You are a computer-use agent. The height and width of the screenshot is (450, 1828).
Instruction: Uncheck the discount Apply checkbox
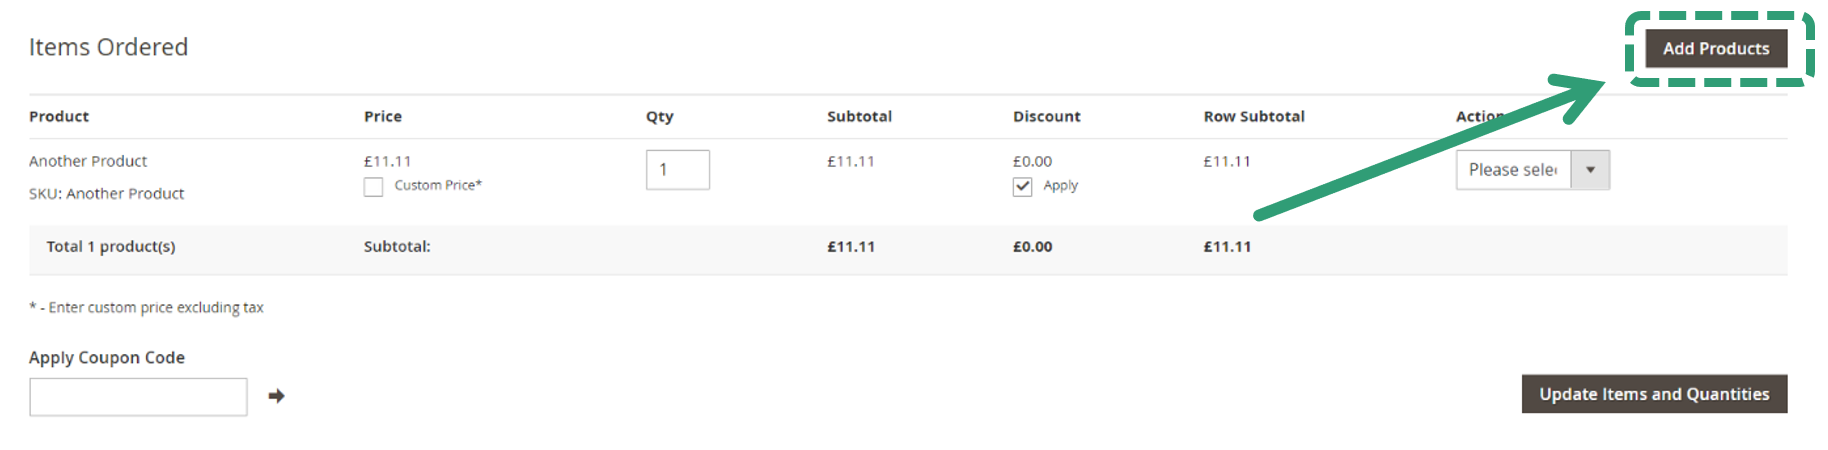pos(1022,187)
